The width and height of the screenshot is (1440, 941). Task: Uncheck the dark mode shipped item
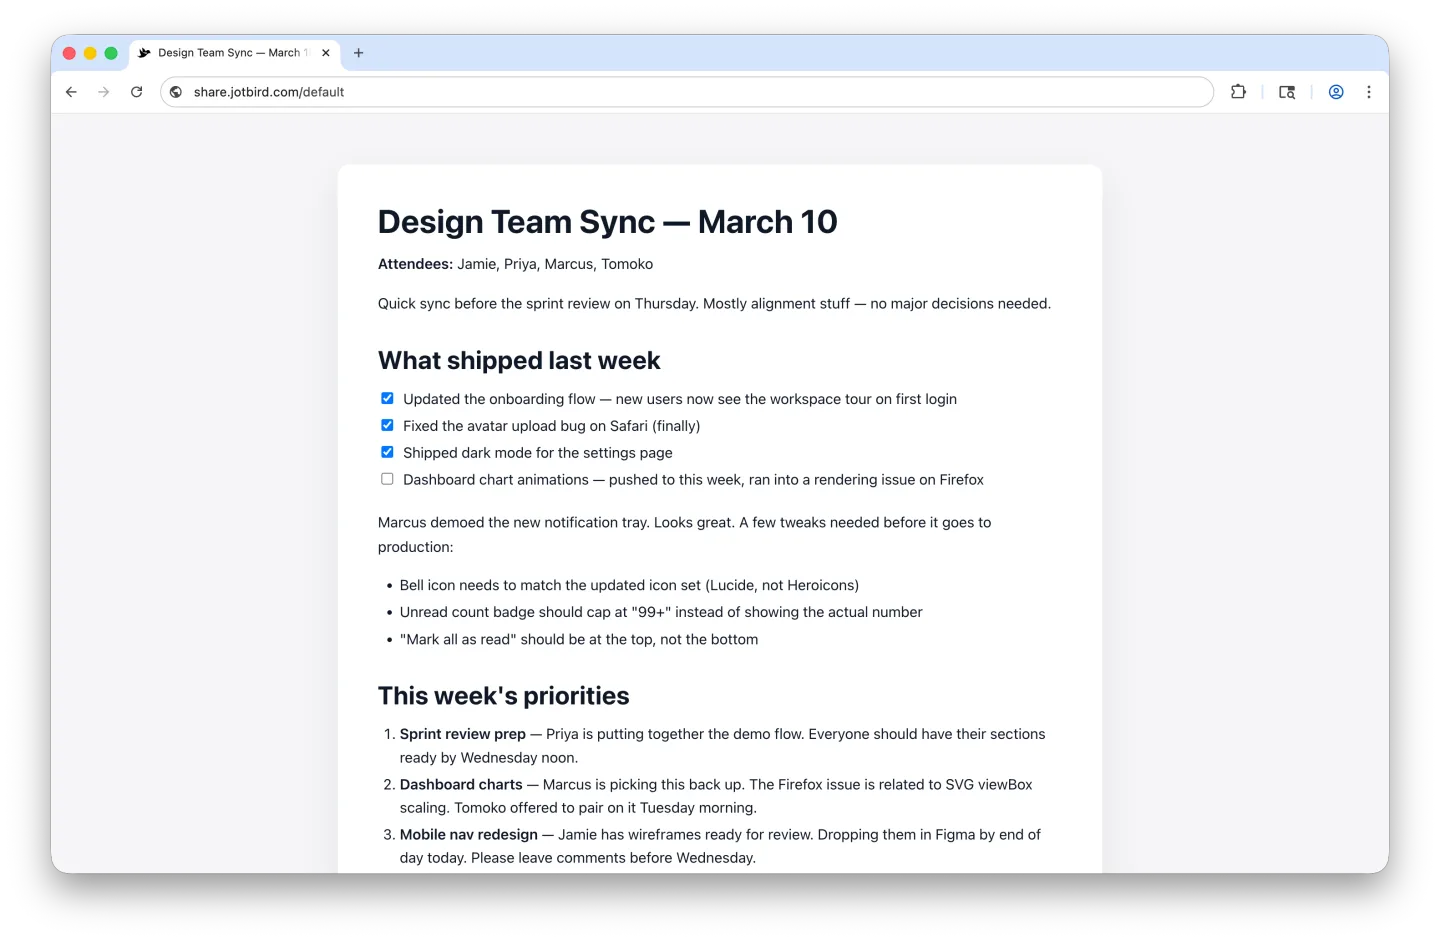(387, 452)
